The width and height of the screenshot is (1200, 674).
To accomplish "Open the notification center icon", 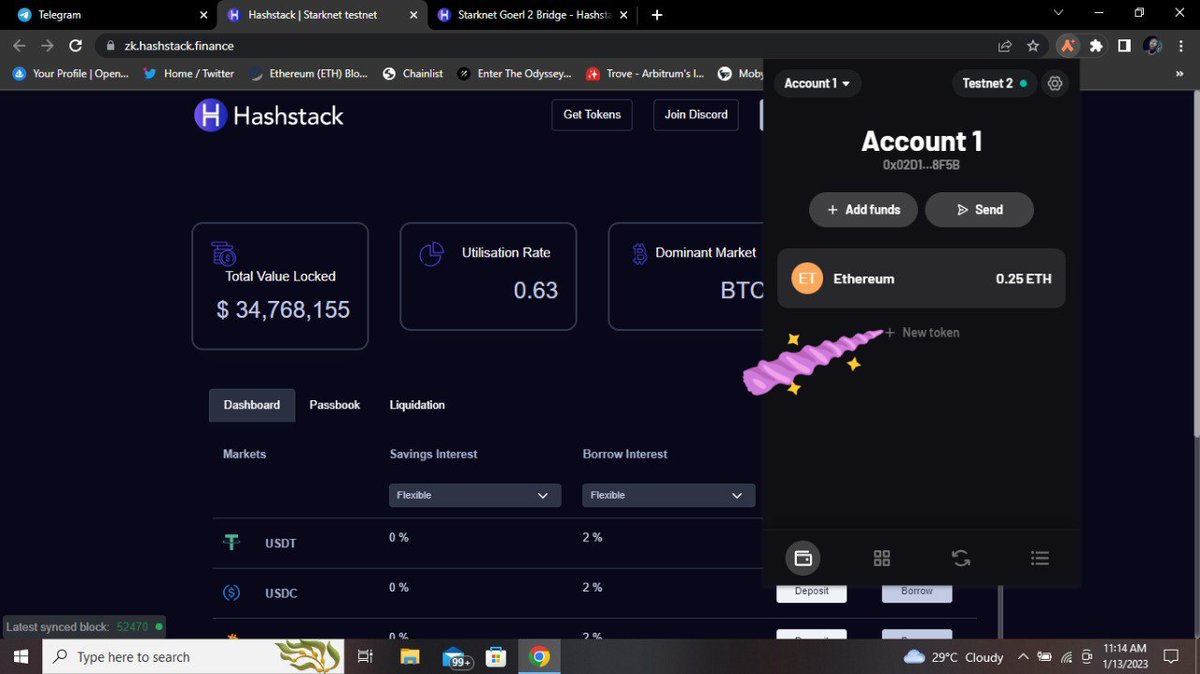I will (x=1170, y=657).
